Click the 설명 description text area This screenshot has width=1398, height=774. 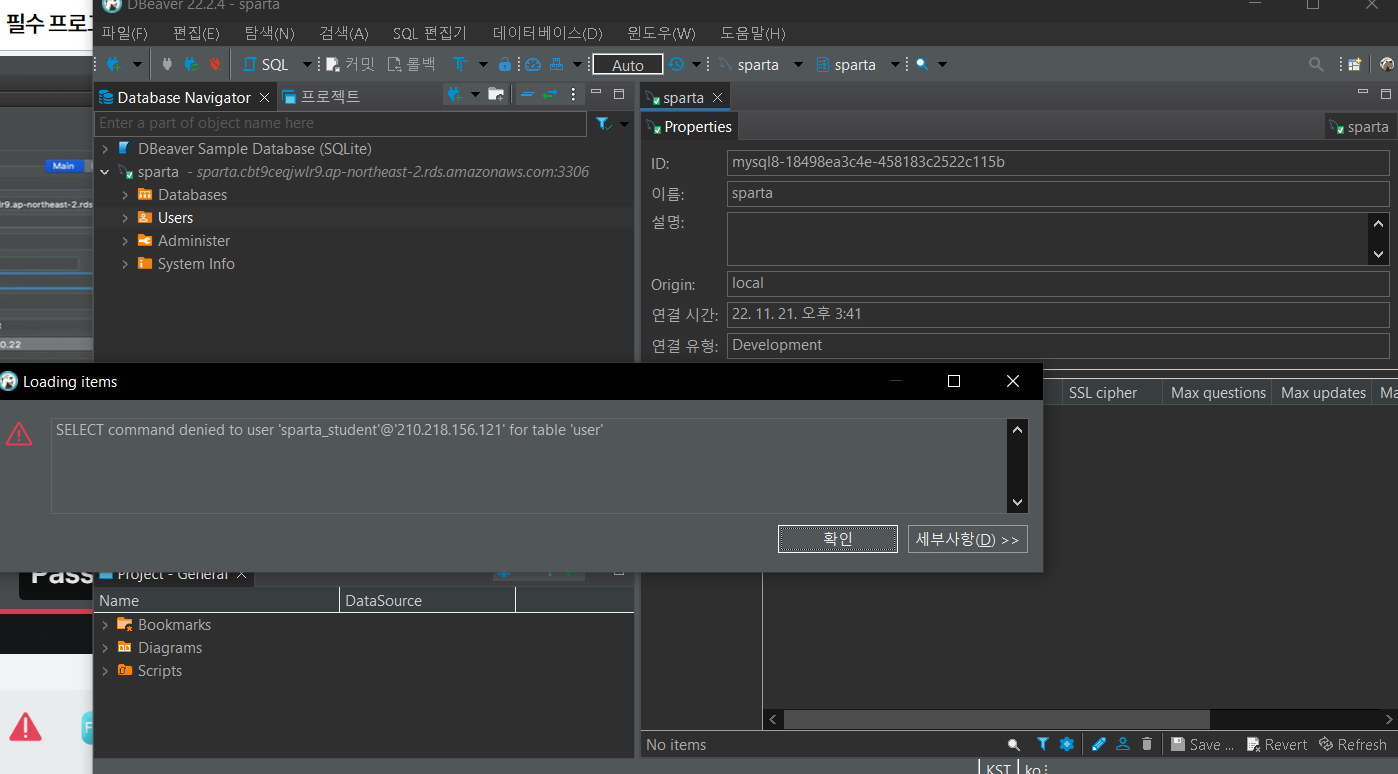coord(1047,238)
